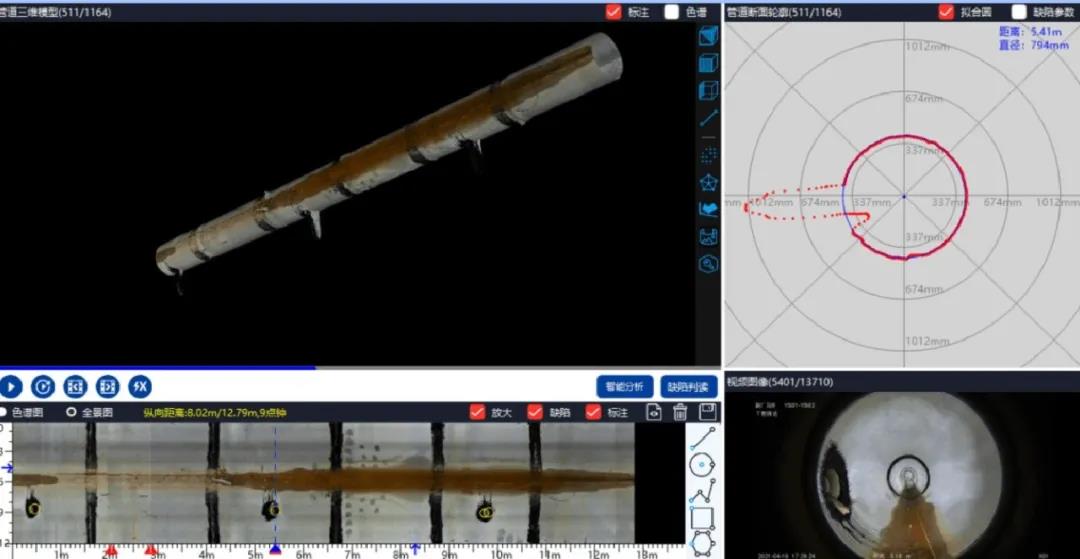Viewport: 1080px width, 559px height.
Task: Toggle the 标注 checkbox in 3D model header
Action: point(614,12)
